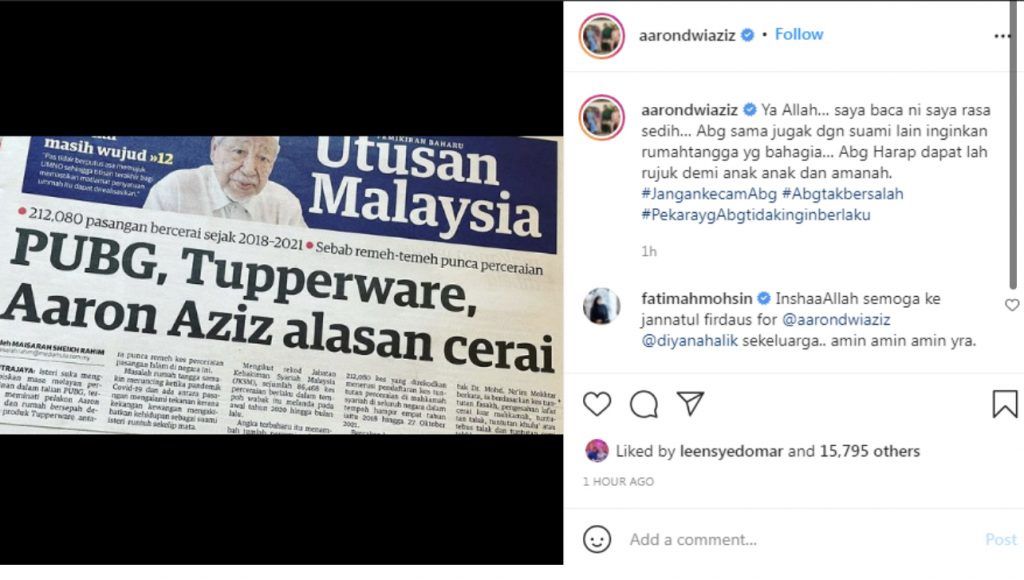Follow the aarondwiaziz account
This screenshot has height=580, width=1024.
click(x=799, y=35)
